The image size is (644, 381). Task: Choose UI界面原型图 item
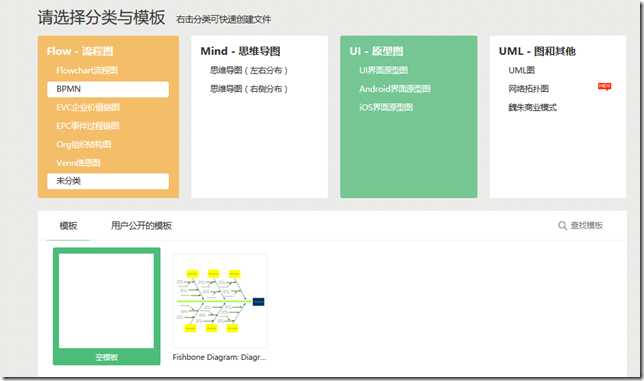click(384, 70)
